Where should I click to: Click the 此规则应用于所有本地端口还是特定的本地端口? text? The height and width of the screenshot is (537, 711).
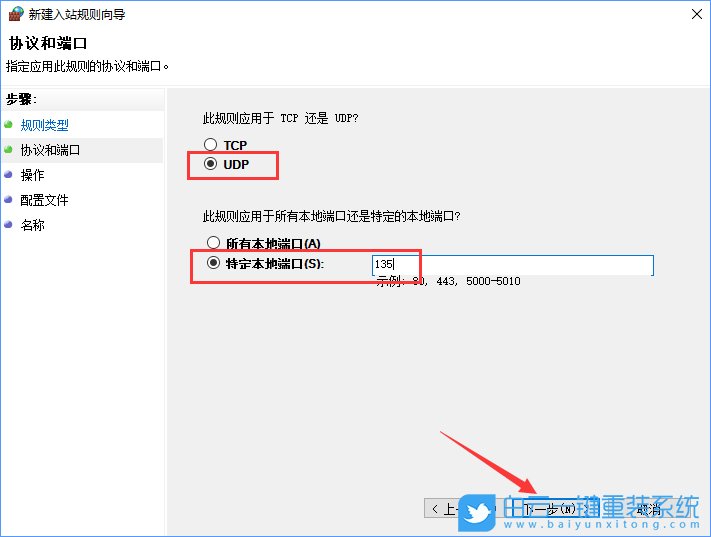coord(331,216)
